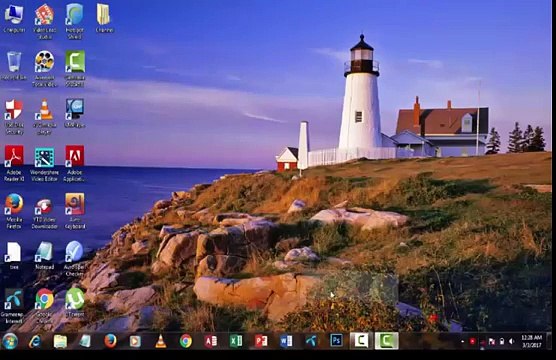Open the volume speaker tray icon
The width and height of the screenshot is (556, 360).
point(512,342)
